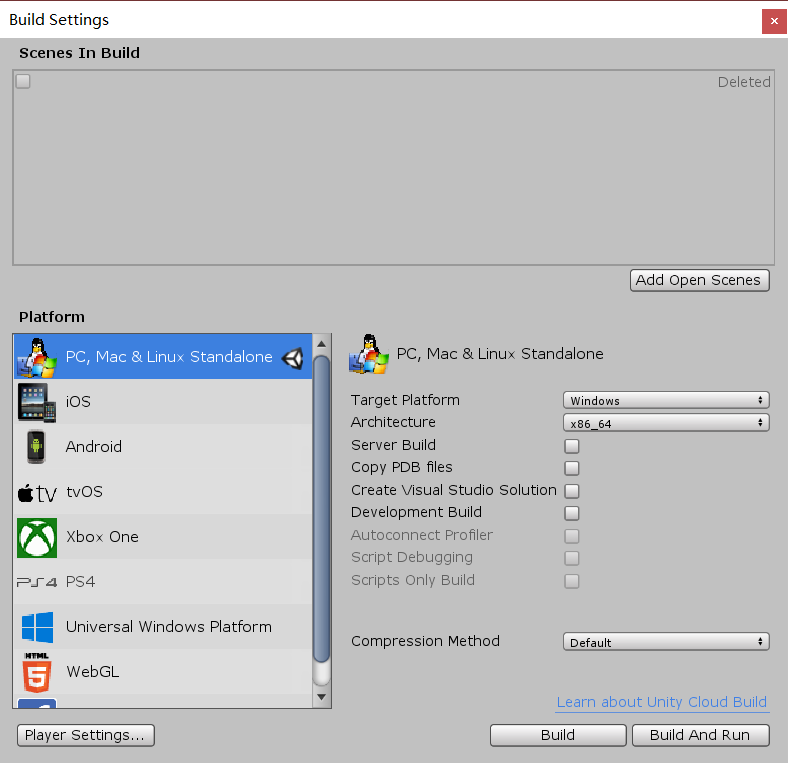Click the WebGL HTML5 icon
Screen dimensions: 788x763
[37, 672]
